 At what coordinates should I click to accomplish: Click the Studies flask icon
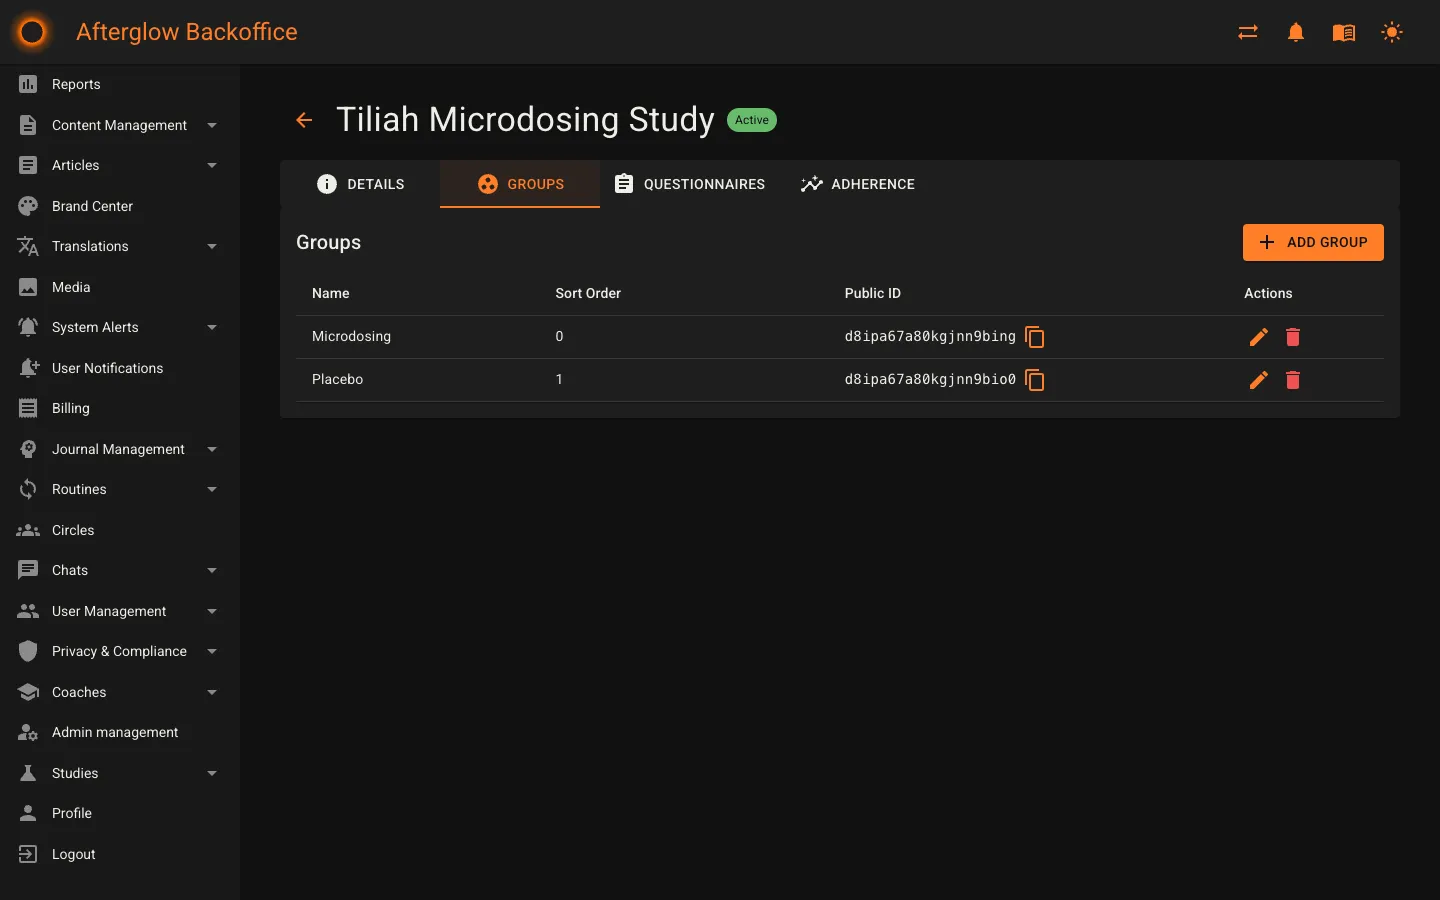(x=28, y=773)
